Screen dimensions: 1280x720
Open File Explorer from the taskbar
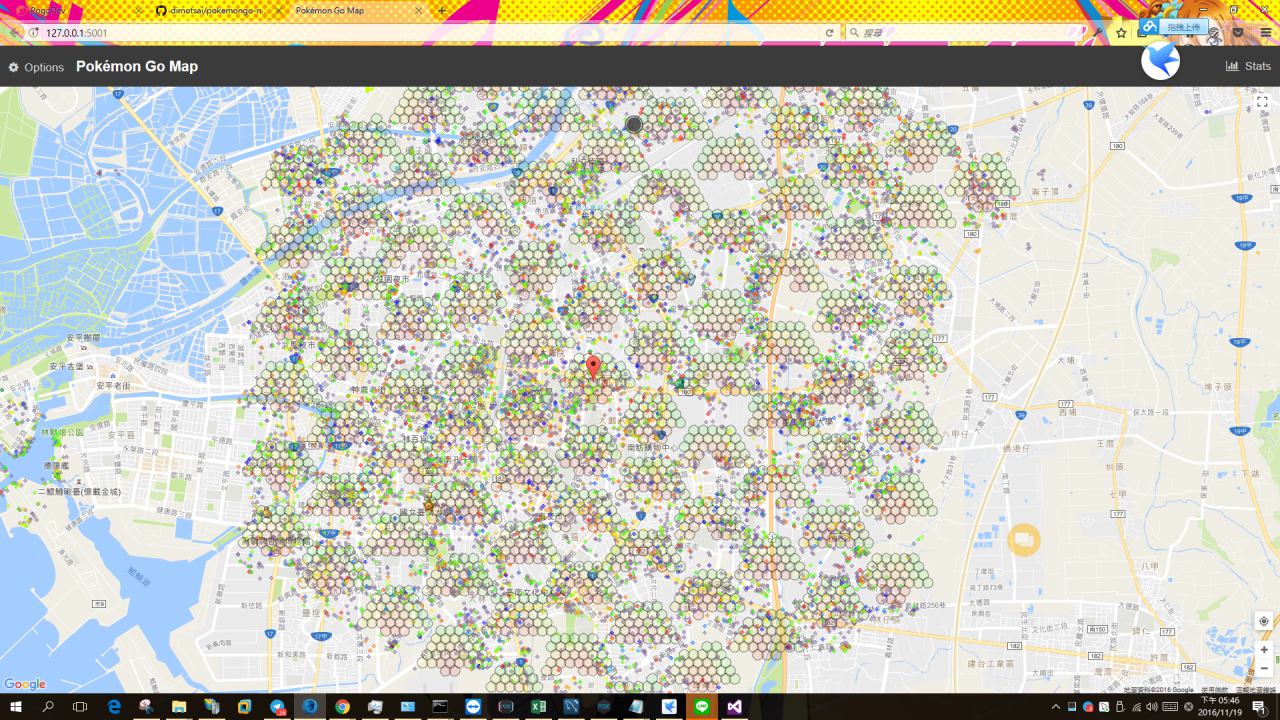click(x=179, y=706)
